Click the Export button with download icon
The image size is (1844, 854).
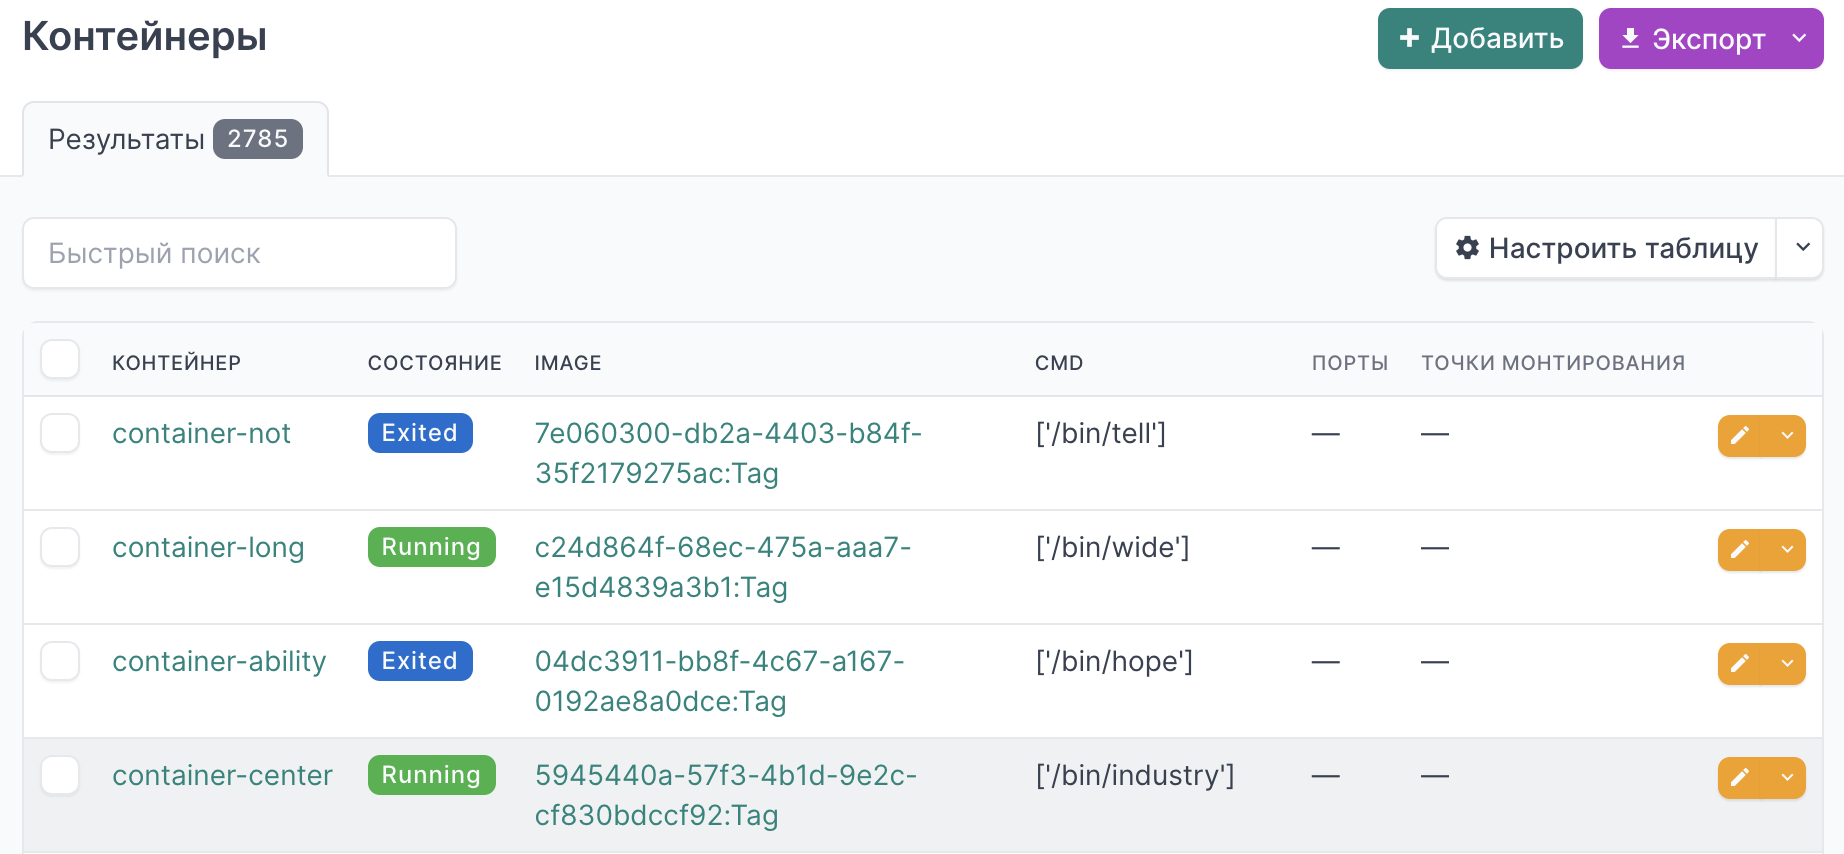1692,39
